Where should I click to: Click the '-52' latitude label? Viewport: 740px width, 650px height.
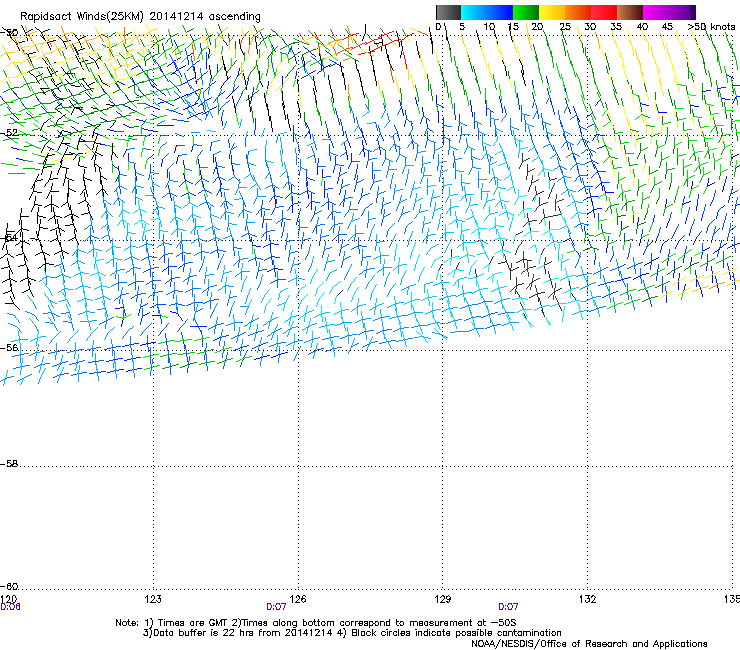pos(9,133)
